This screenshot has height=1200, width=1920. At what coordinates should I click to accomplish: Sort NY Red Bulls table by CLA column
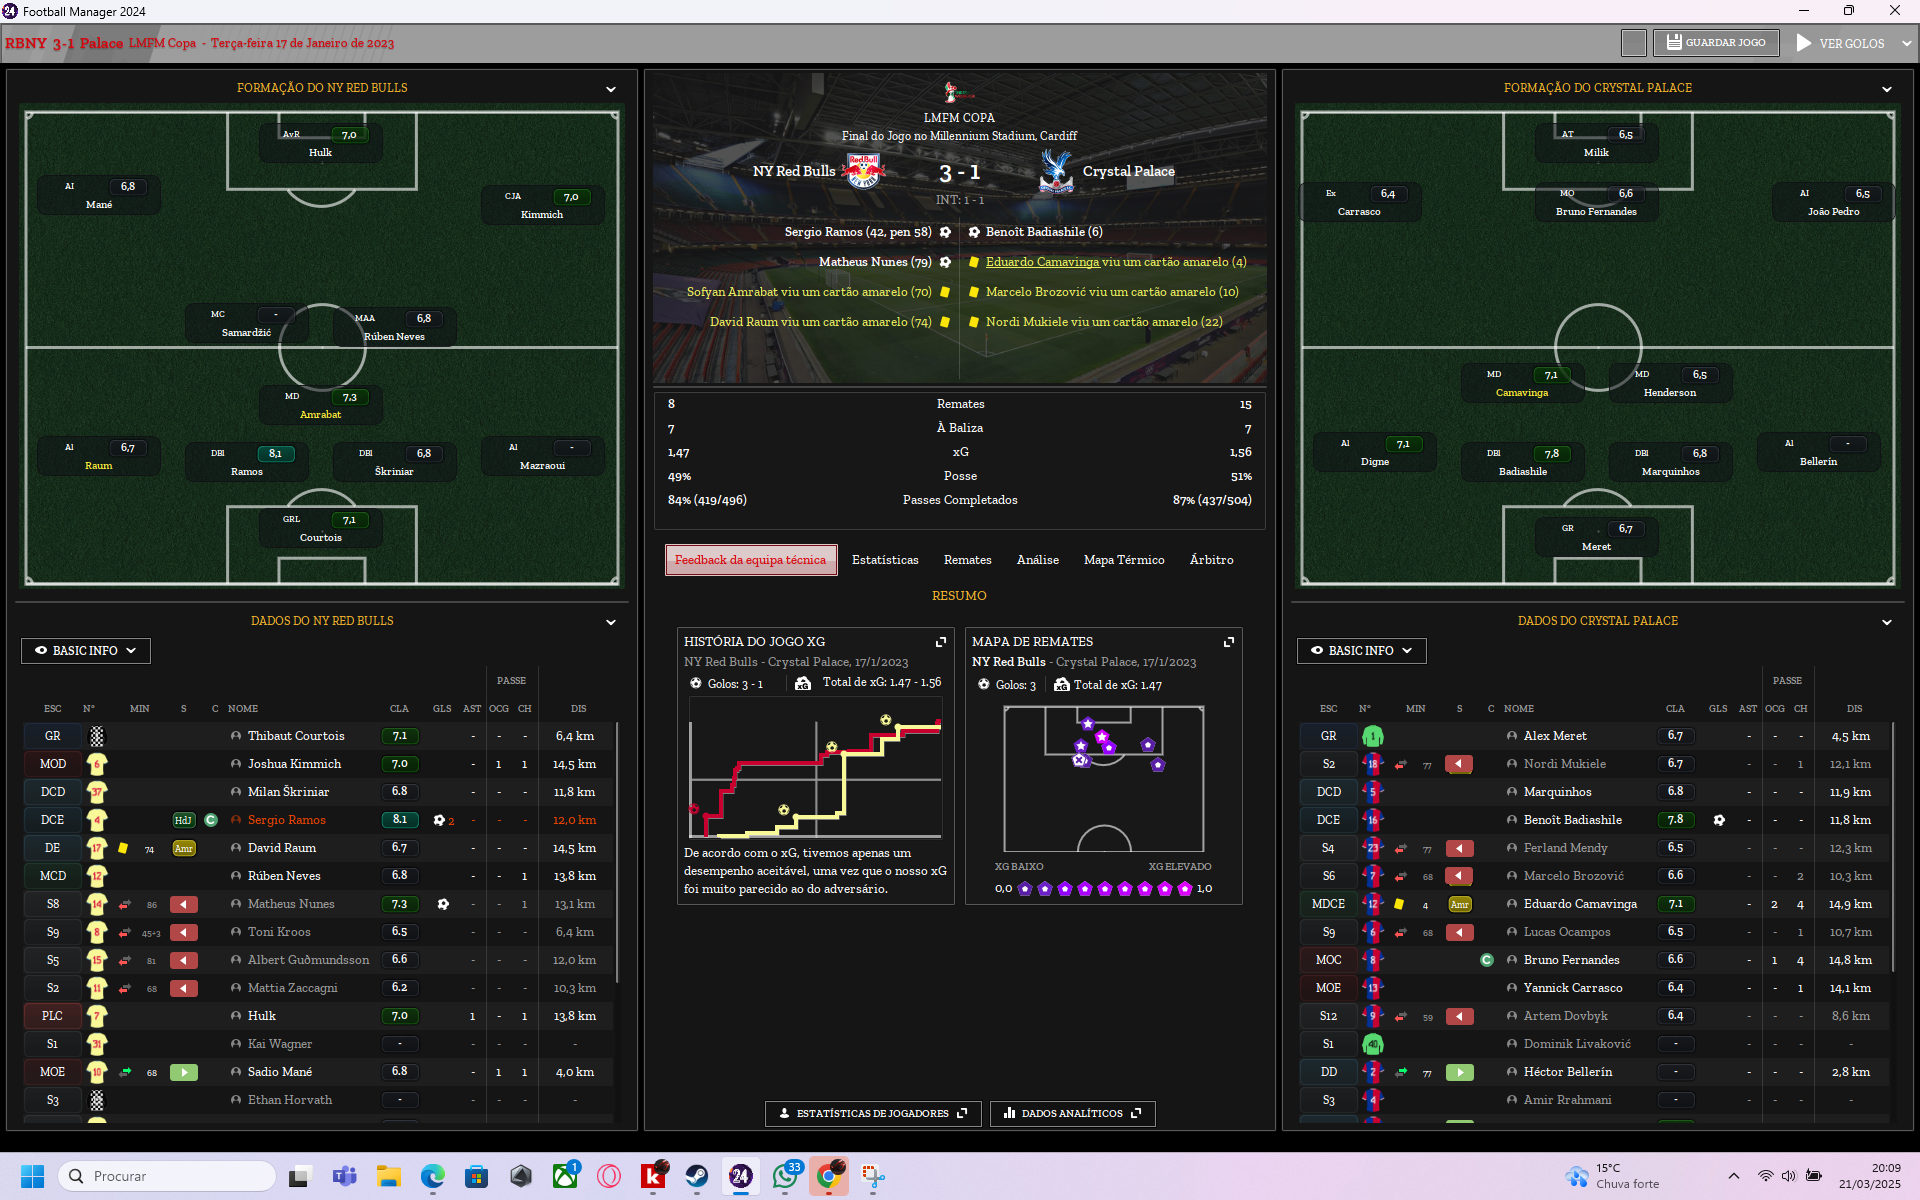399,709
